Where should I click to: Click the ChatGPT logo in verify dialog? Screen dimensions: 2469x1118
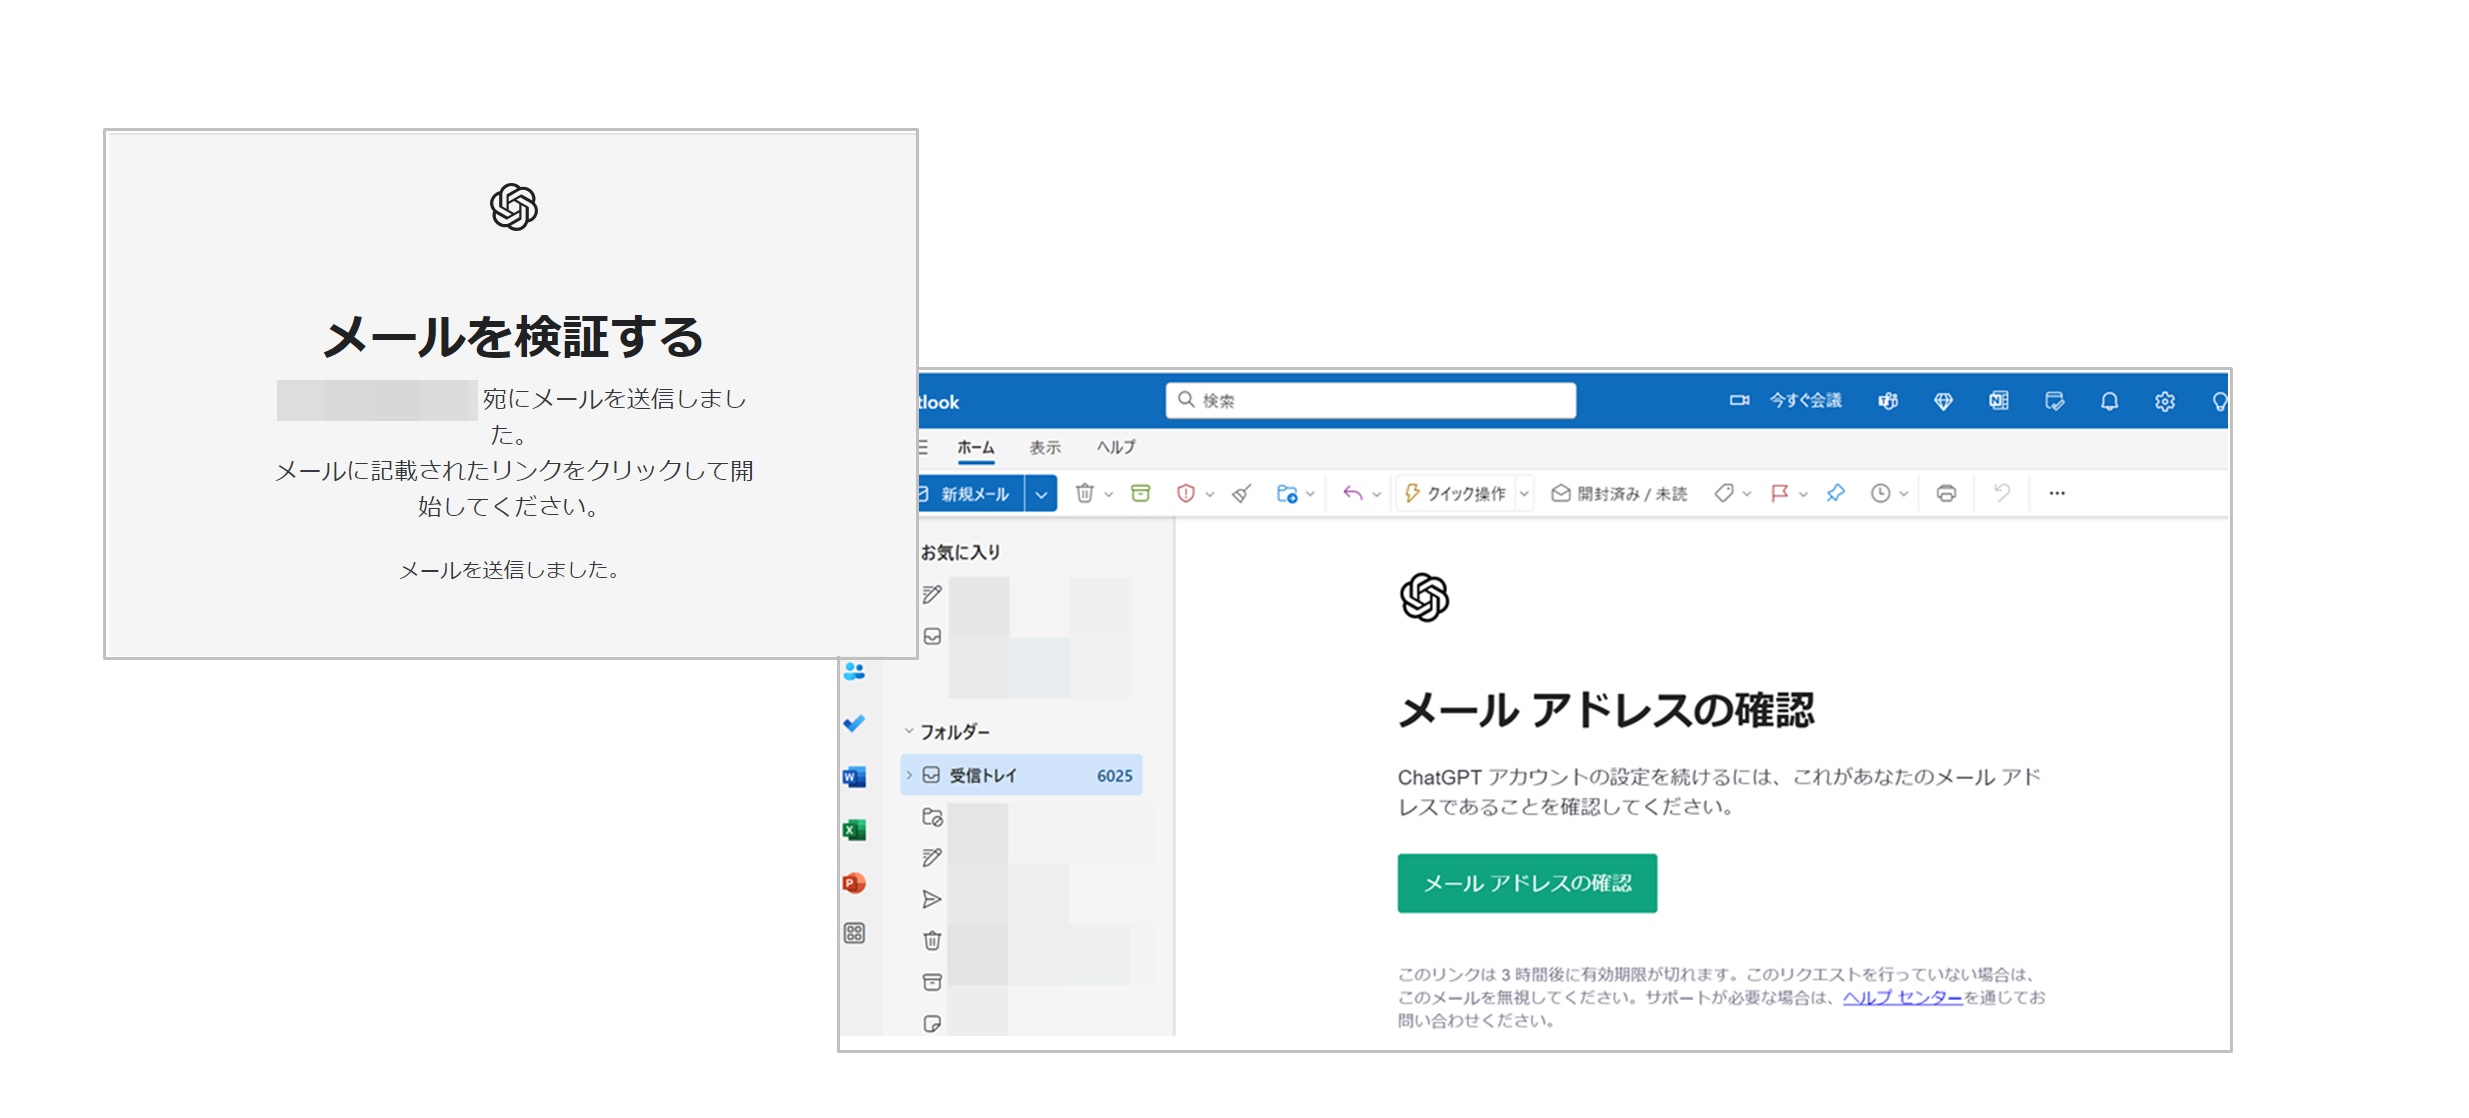(x=514, y=207)
